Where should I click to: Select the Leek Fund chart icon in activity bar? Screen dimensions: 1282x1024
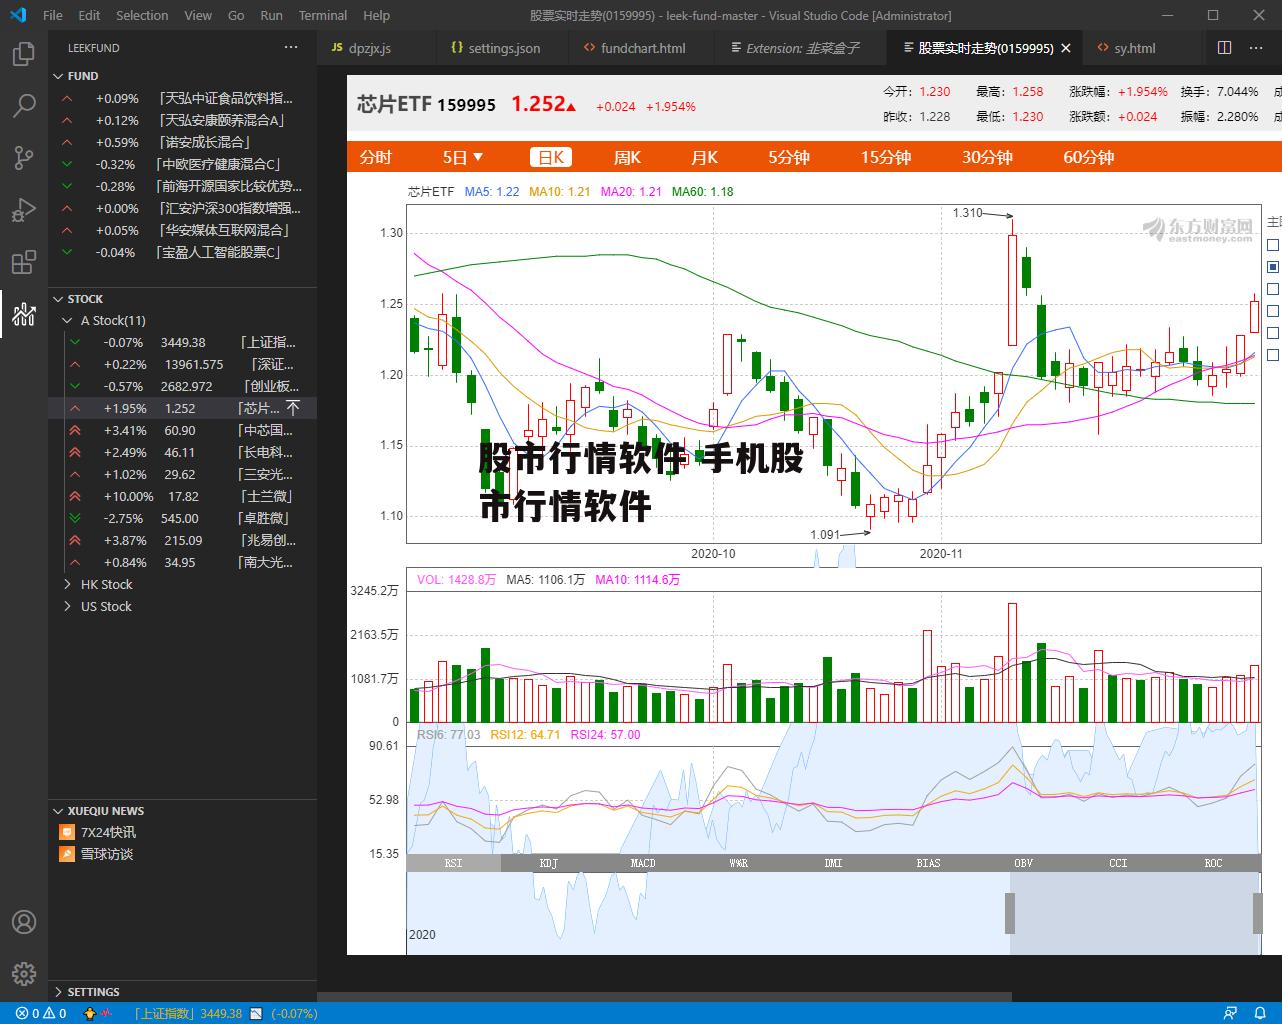pos(23,315)
